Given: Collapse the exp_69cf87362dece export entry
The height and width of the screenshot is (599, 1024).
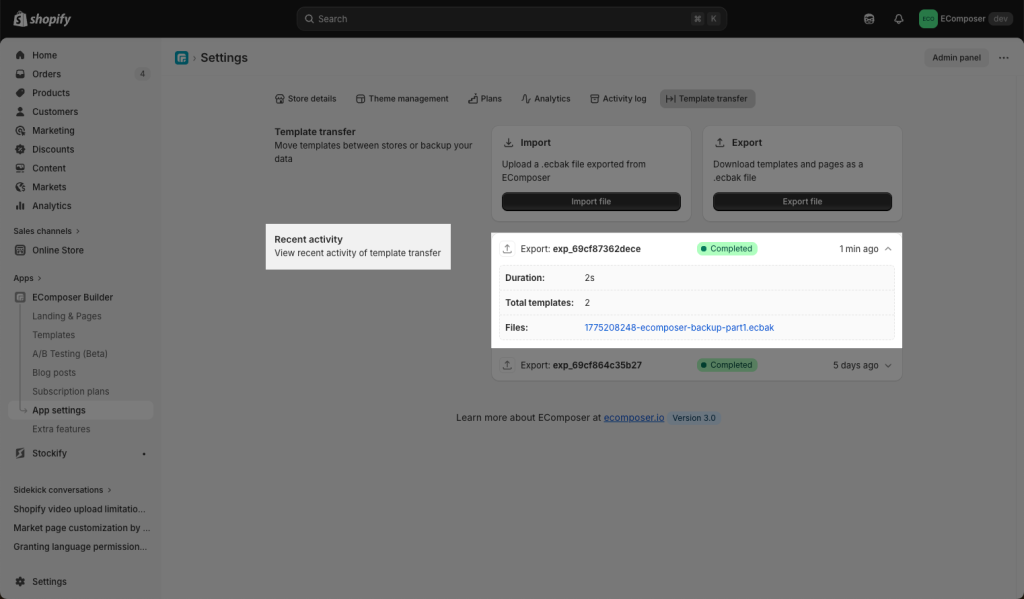Looking at the screenshot, I should pos(888,249).
